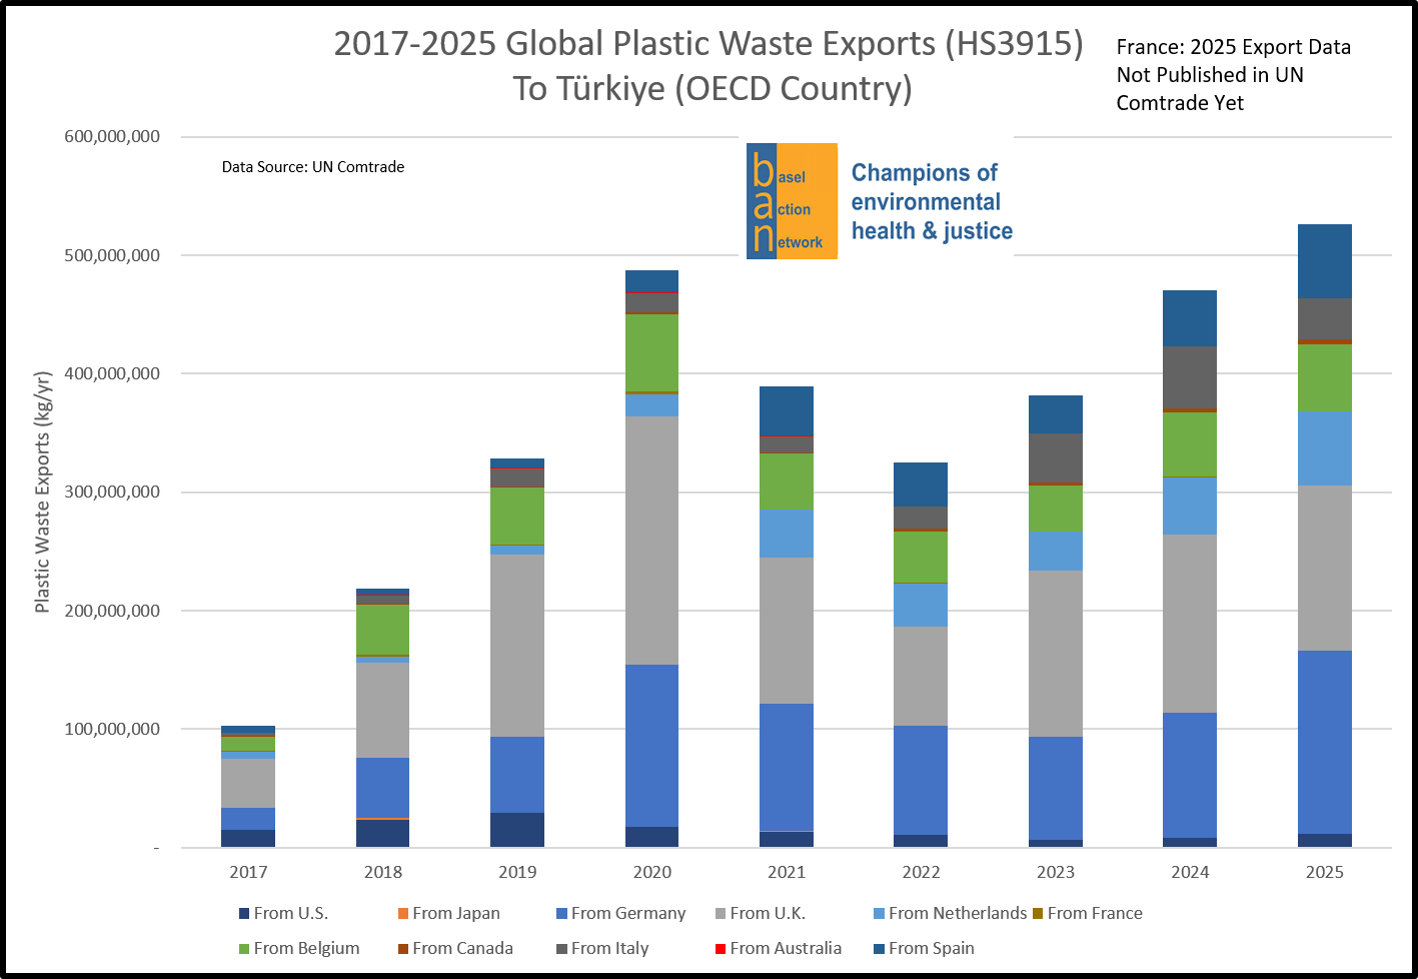The width and height of the screenshot is (1418, 979).
Task: Click the France 2025 export data note
Action: (x=1233, y=75)
